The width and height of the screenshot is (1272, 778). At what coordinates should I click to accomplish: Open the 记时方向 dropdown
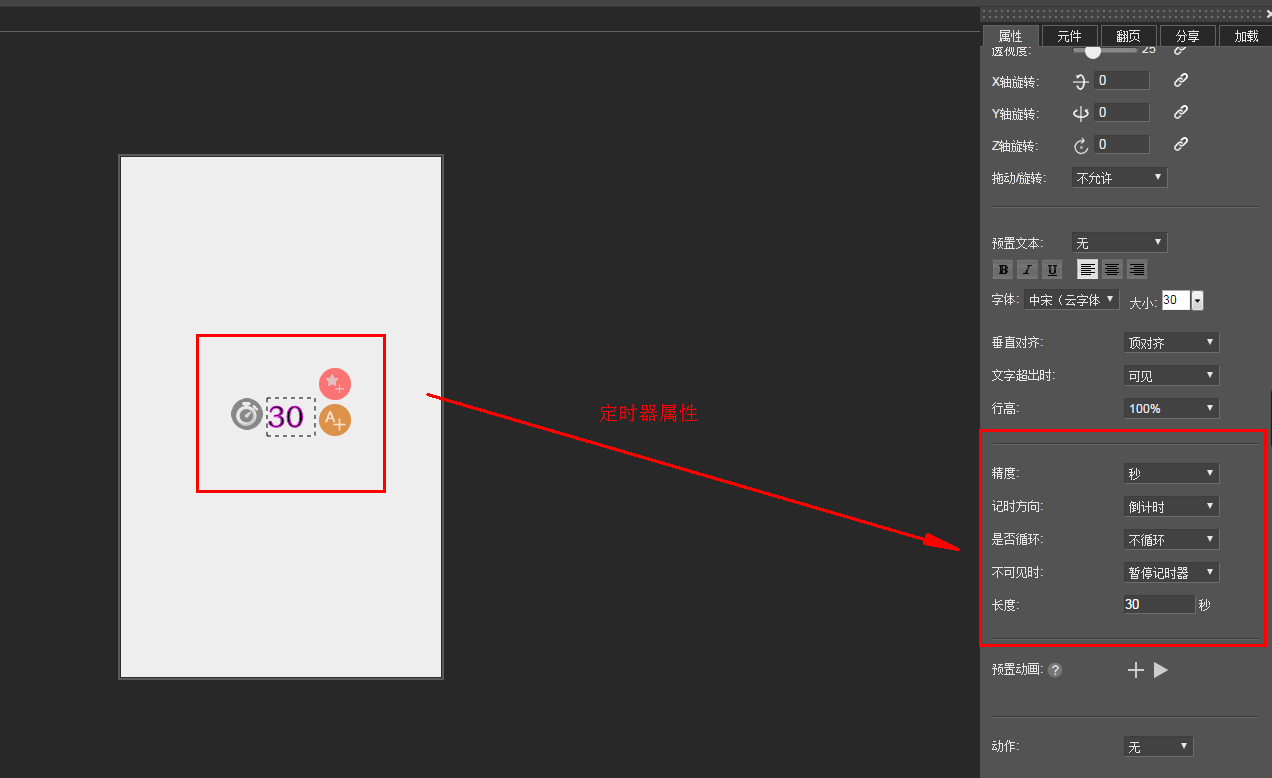(x=1172, y=506)
